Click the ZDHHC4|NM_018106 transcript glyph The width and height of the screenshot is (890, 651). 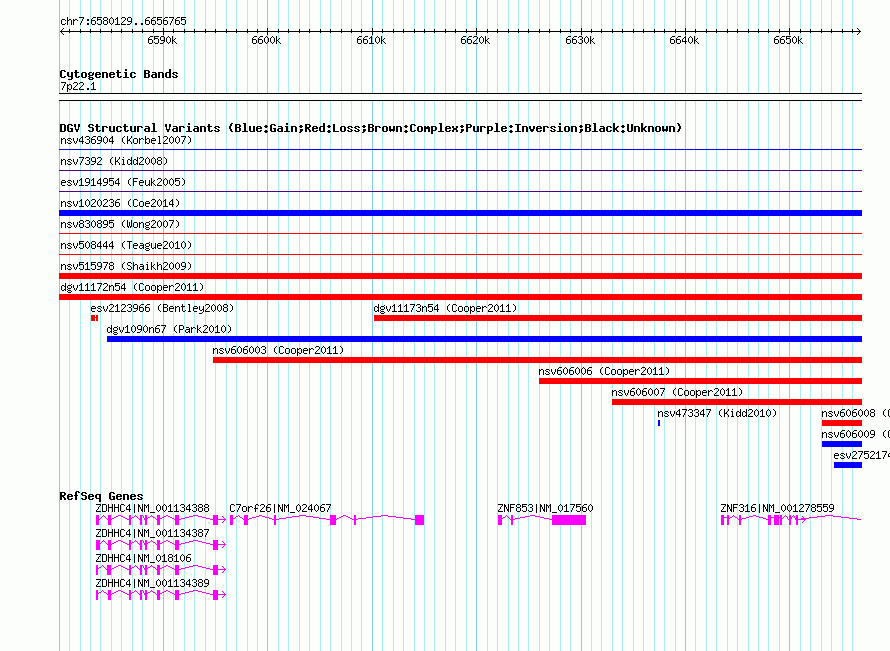coord(161,569)
